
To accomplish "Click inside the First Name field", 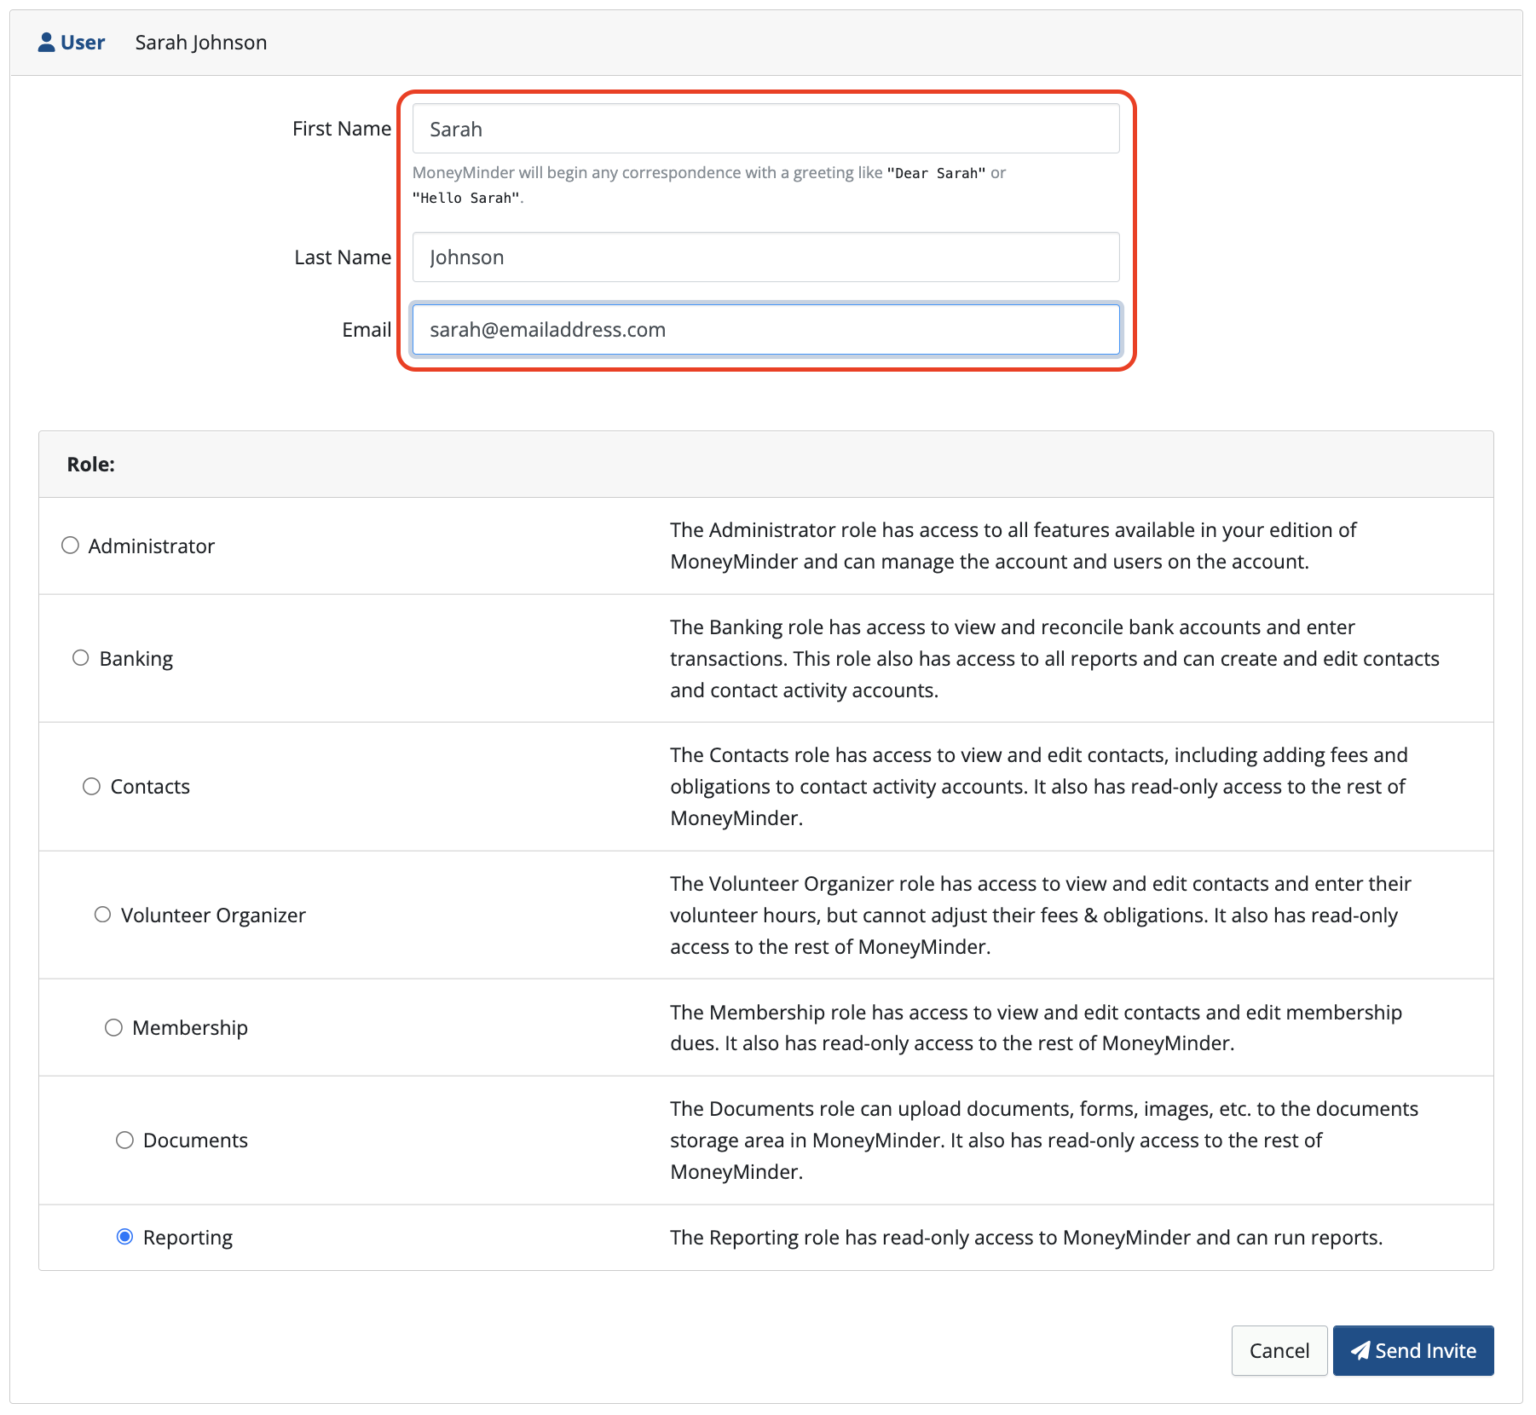I will click(765, 128).
